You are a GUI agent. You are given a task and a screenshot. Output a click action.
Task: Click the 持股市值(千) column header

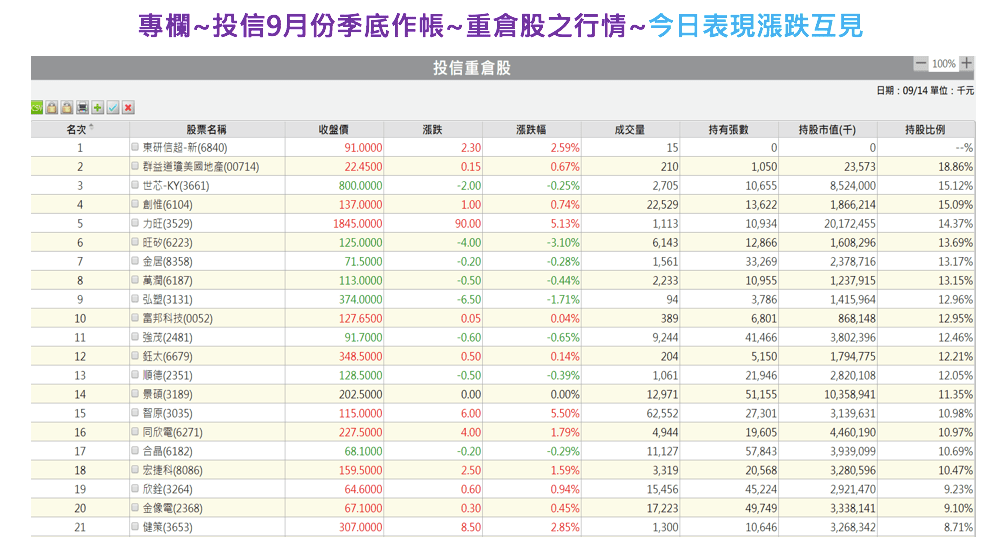tap(827, 129)
